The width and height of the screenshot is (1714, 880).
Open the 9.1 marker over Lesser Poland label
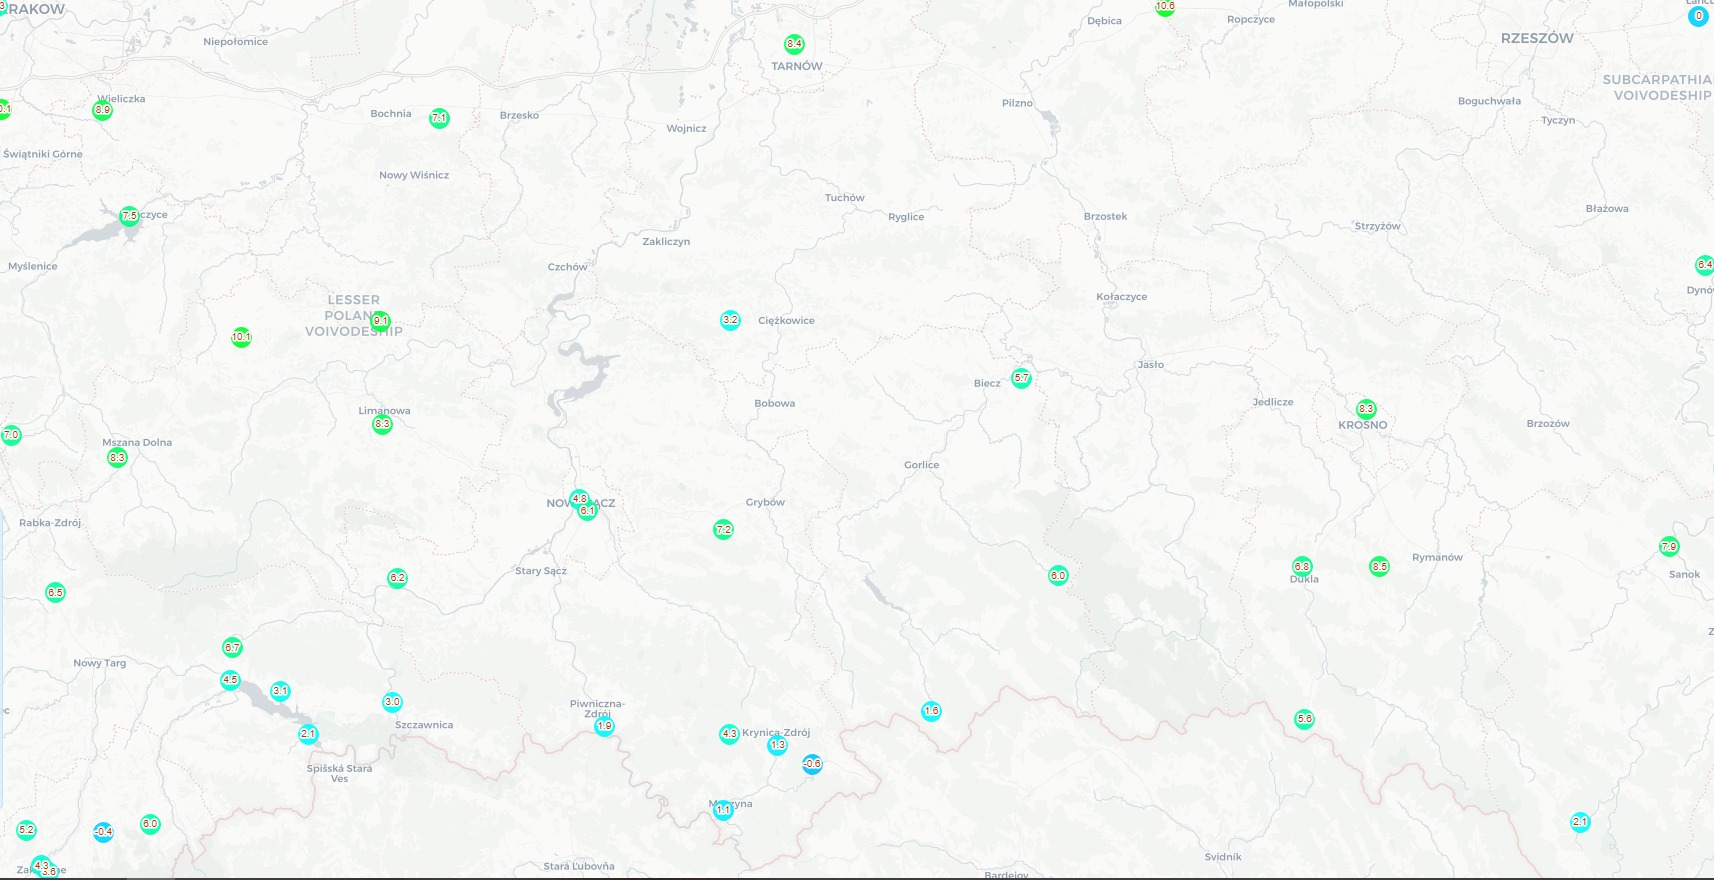click(380, 322)
